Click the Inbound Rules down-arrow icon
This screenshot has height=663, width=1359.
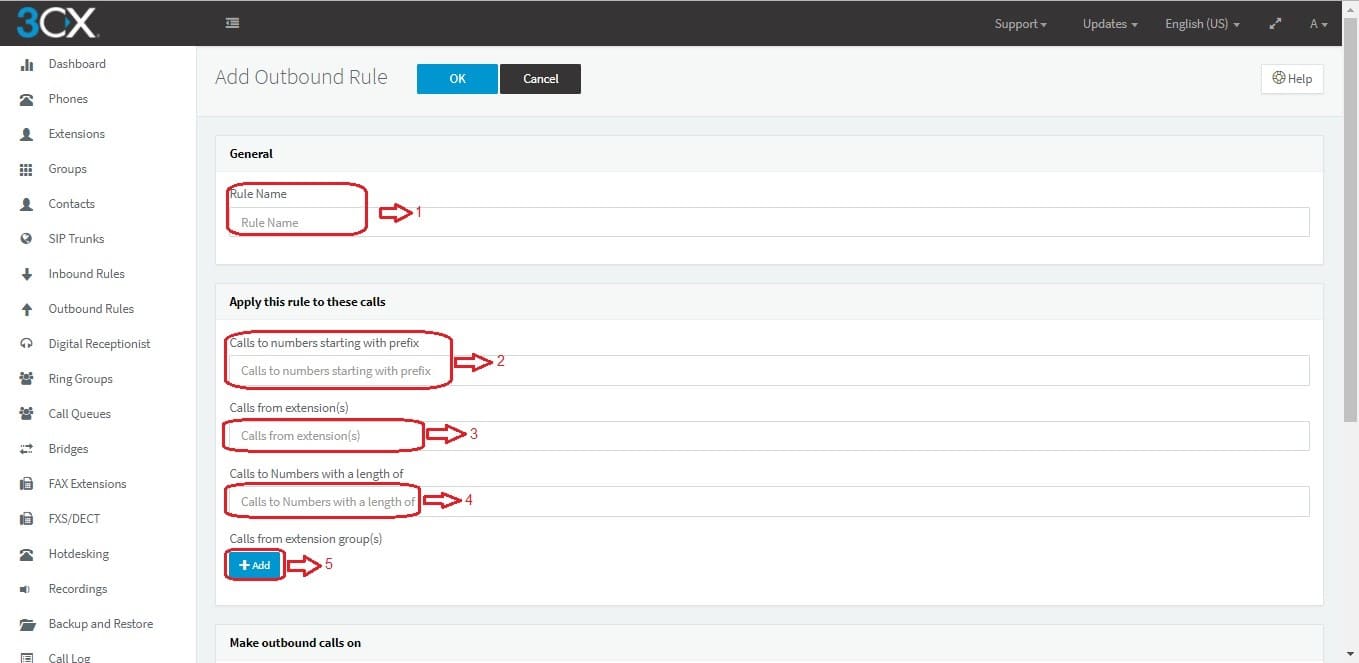click(x=27, y=274)
